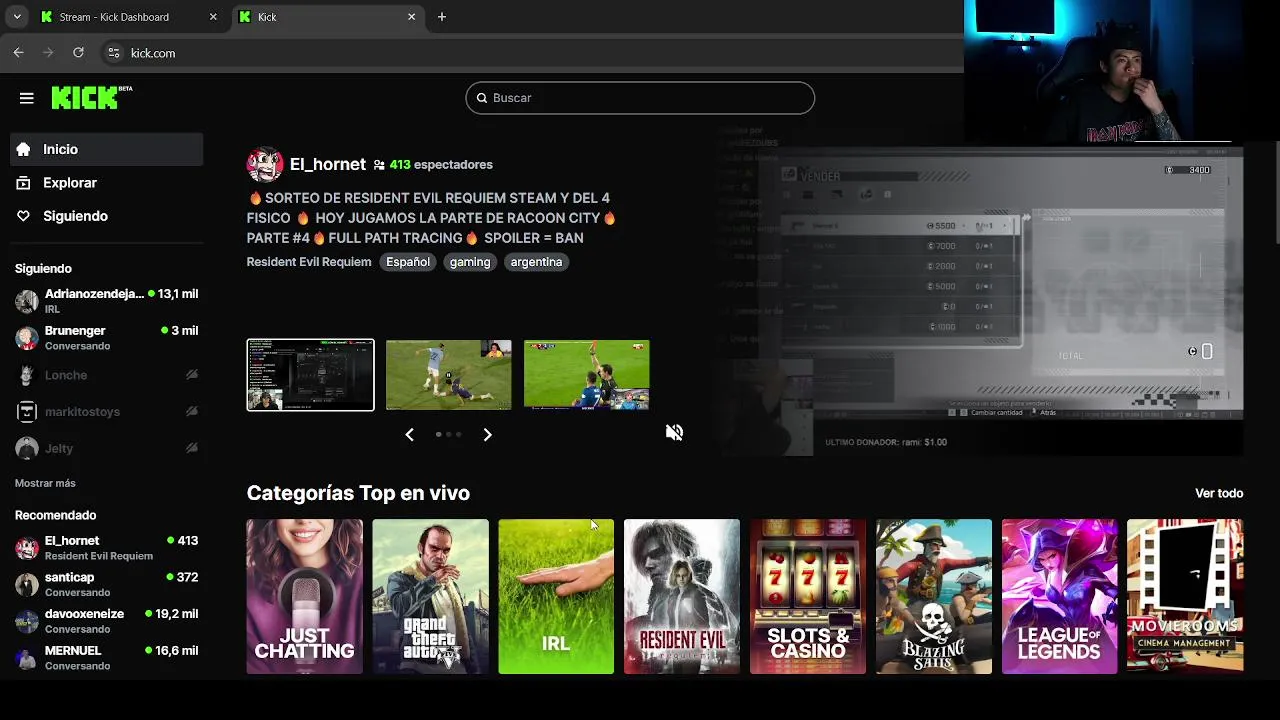This screenshot has width=1280, height=720.
Task: Click santicap avatar in sidebar
Action: [x=27, y=584]
